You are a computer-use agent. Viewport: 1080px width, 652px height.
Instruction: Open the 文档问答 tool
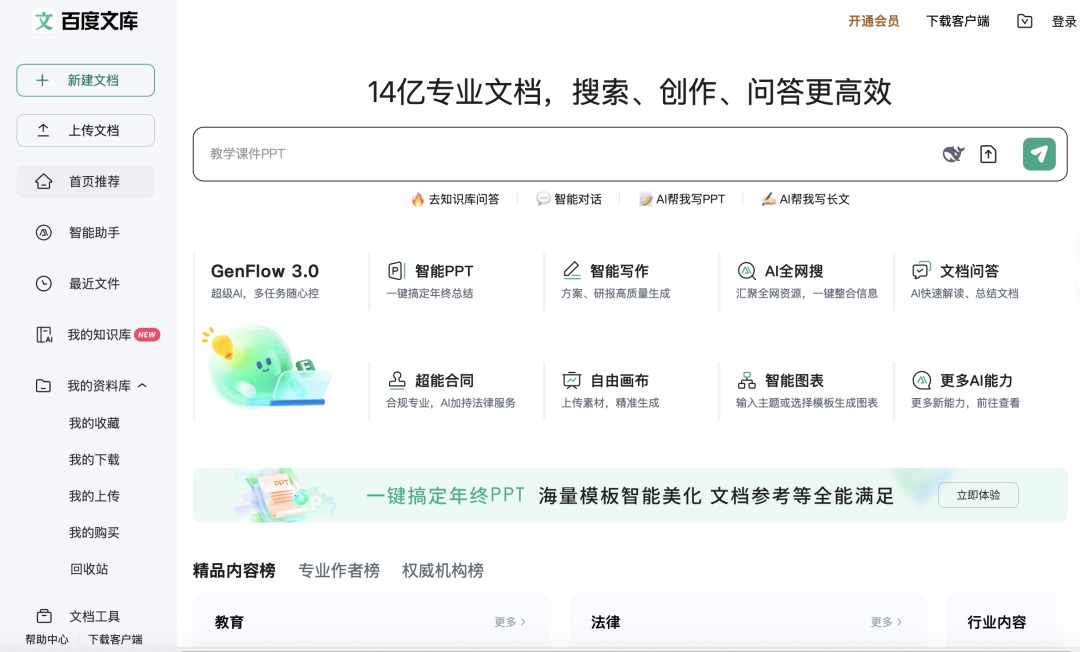point(968,271)
